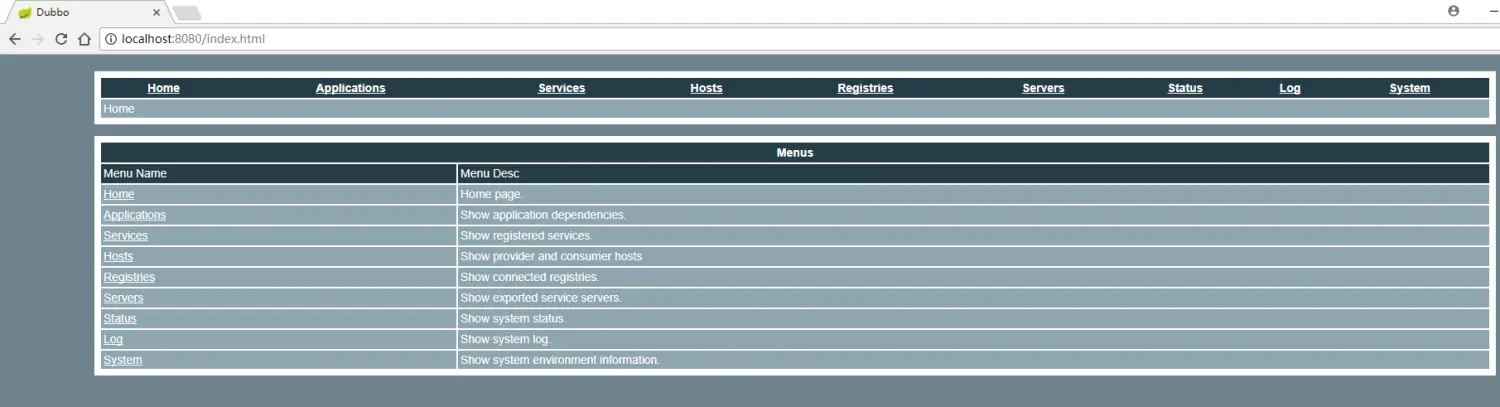Open Applications in the top navigation bar
The height and width of the screenshot is (407, 1500).
tap(350, 88)
